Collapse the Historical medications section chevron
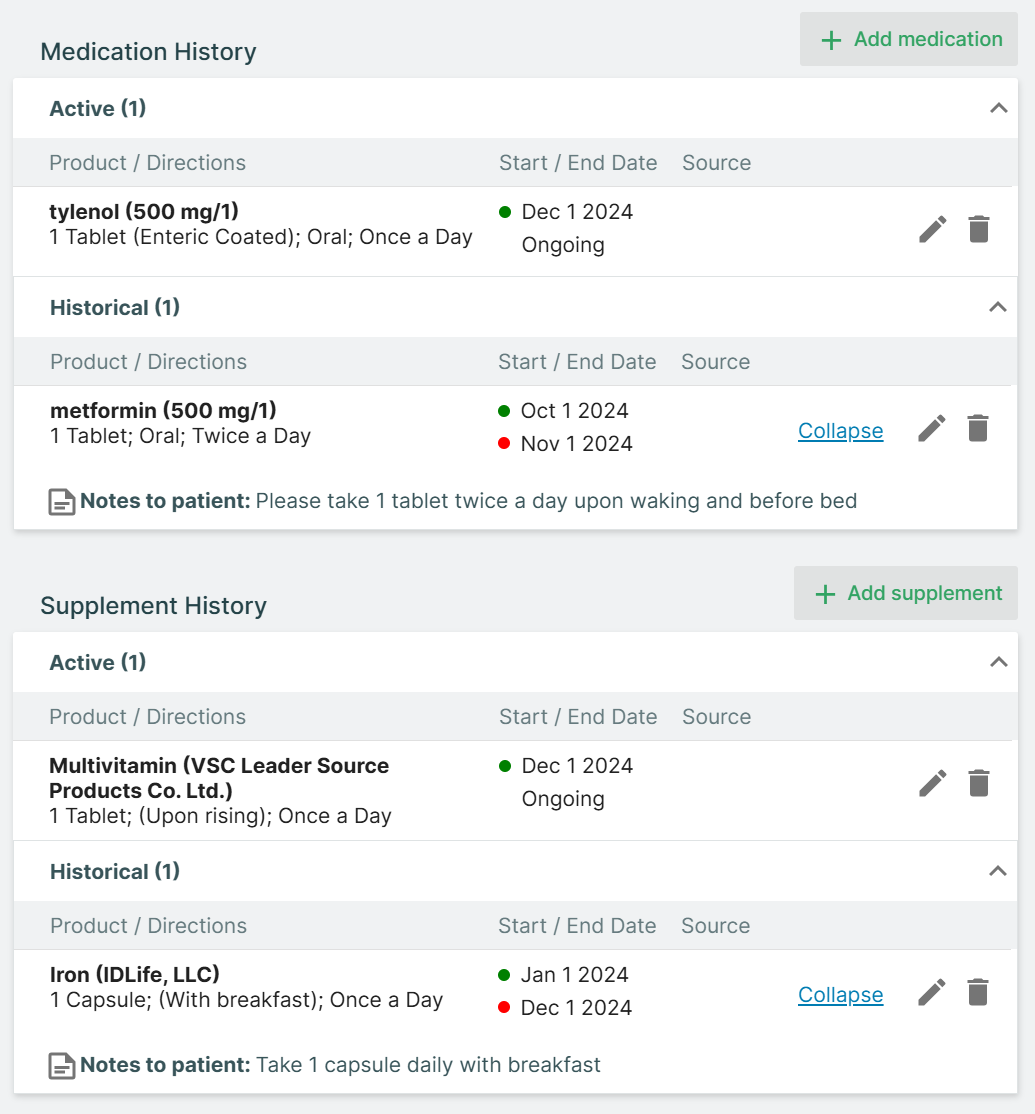Viewport: 1035px width, 1114px height. pyautogui.click(x=997, y=308)
